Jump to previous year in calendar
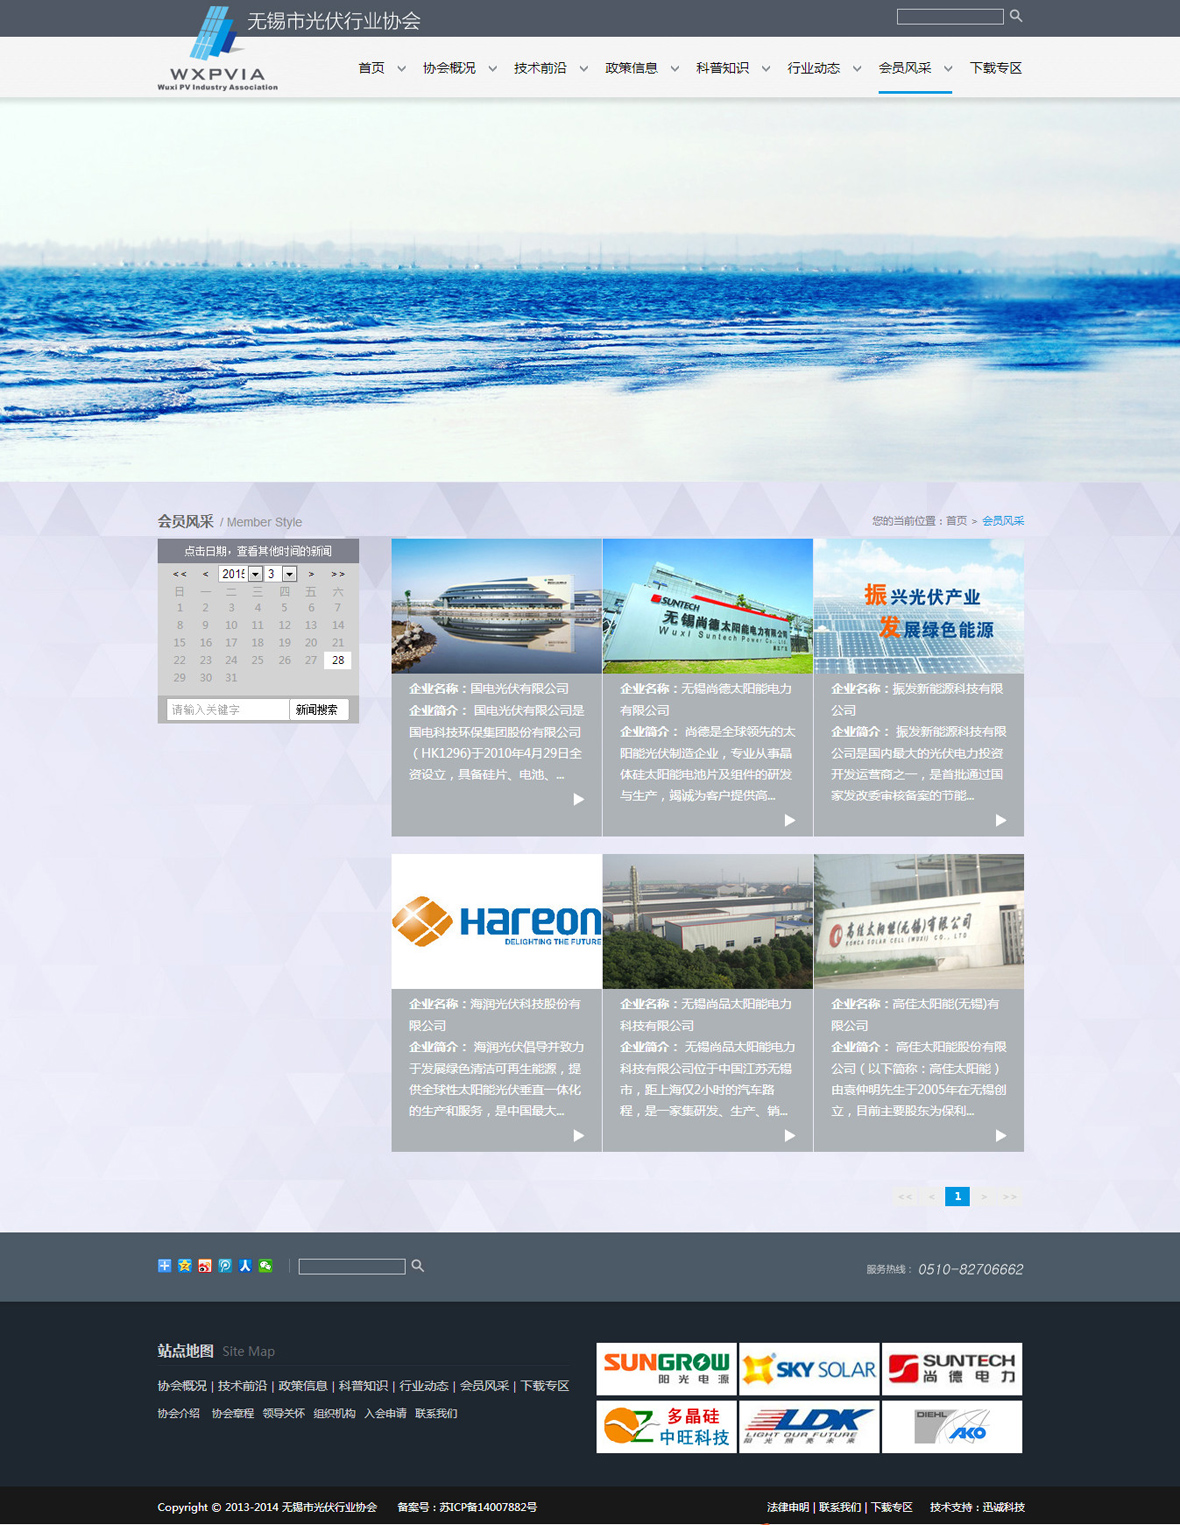The width and height of the screenshot is (1180, 1525). 180,574
